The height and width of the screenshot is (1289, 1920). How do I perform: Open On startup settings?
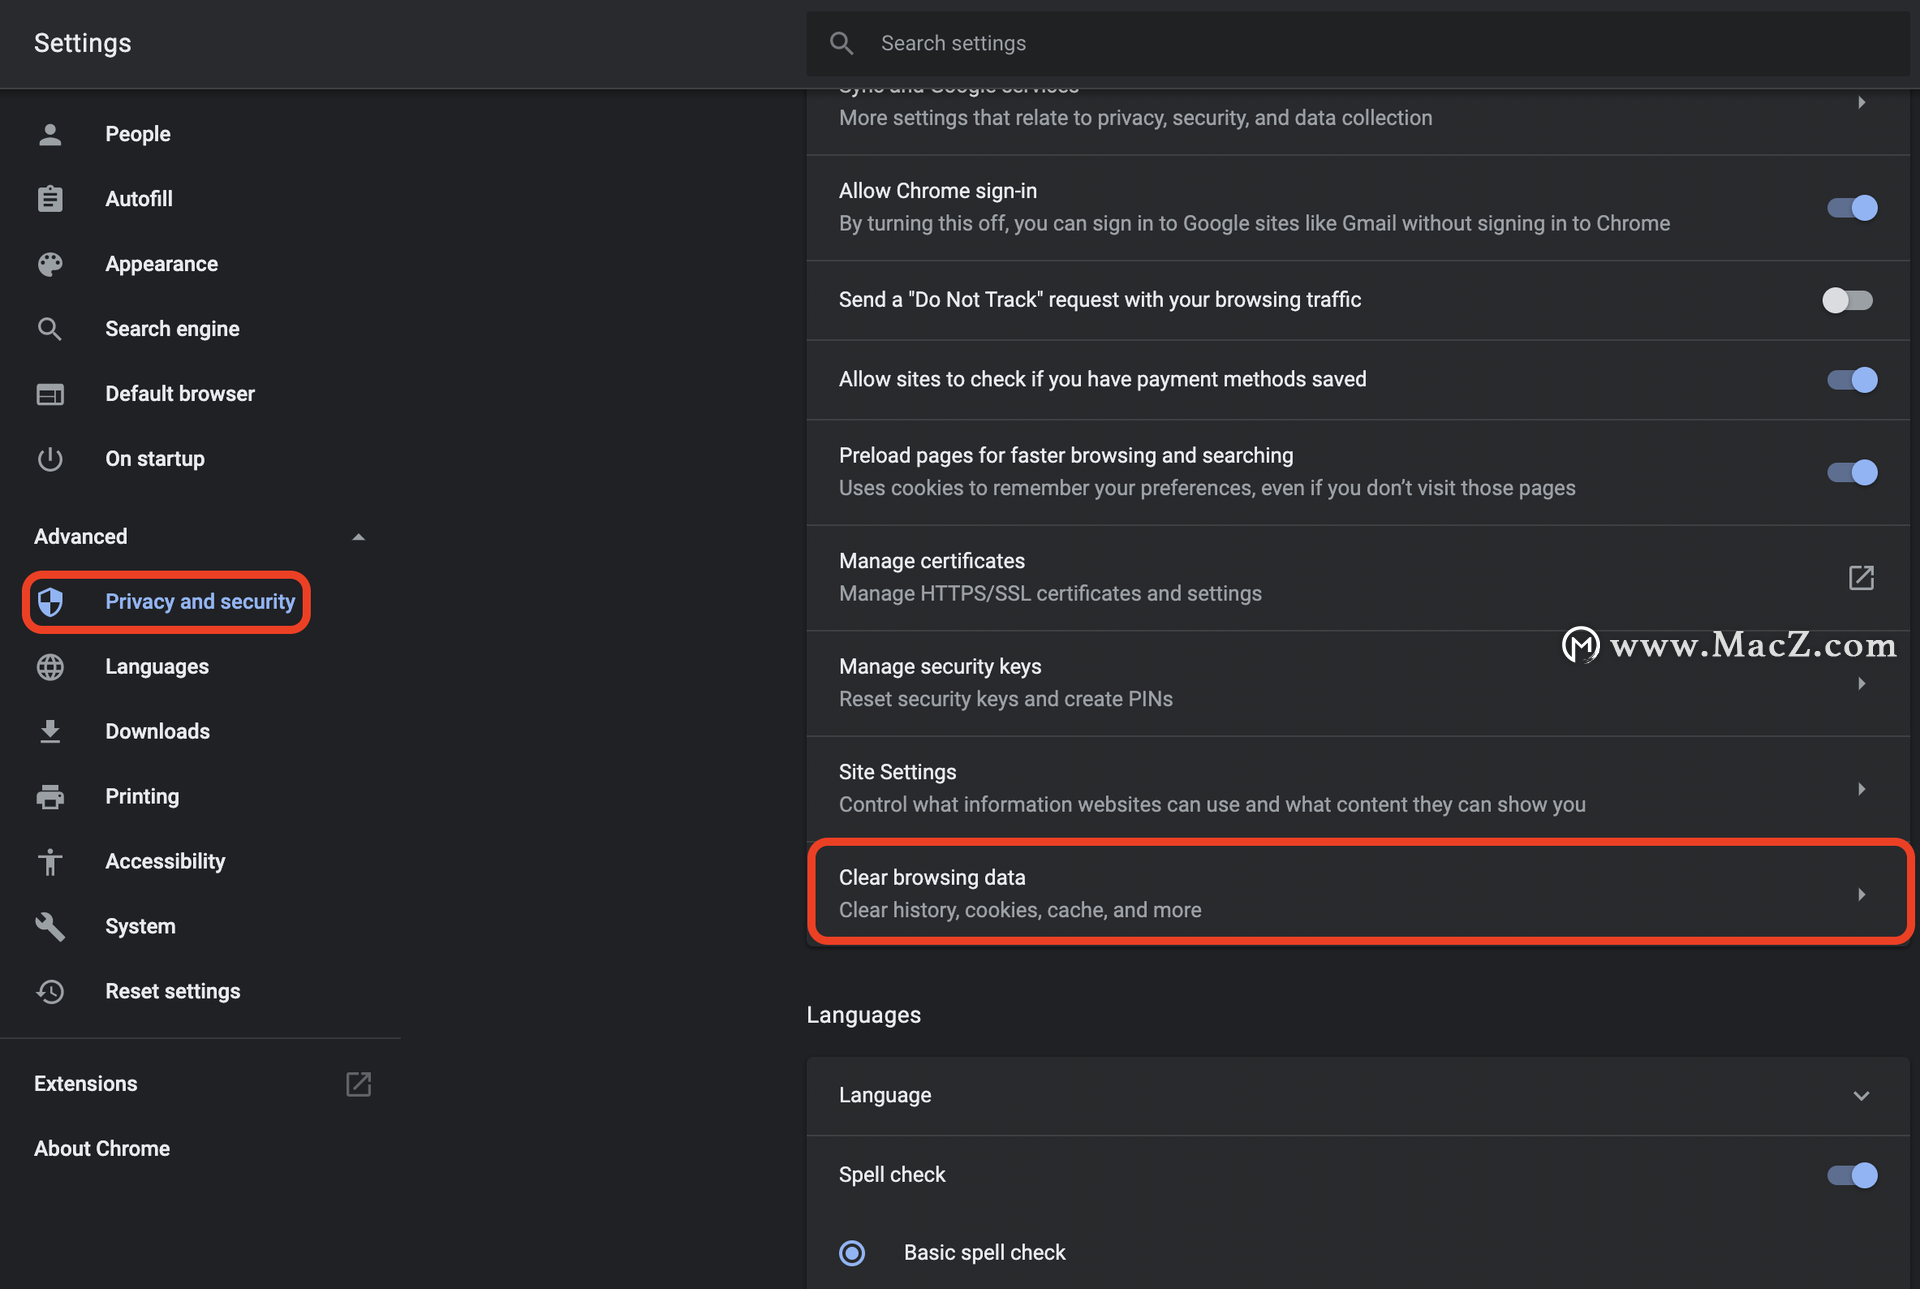tap(155, 459)
